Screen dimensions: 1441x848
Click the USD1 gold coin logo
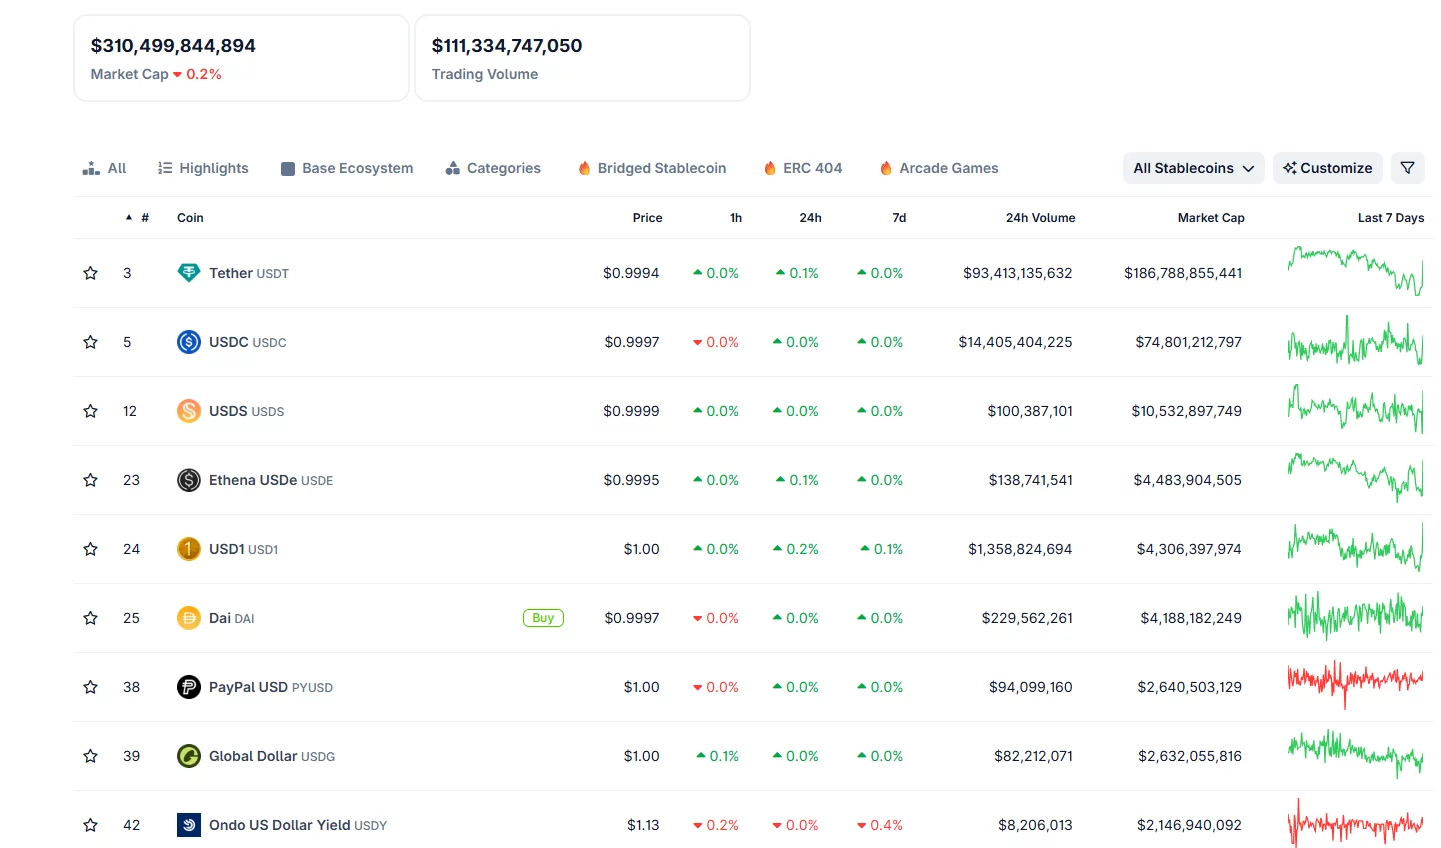[x=189, y=549]
